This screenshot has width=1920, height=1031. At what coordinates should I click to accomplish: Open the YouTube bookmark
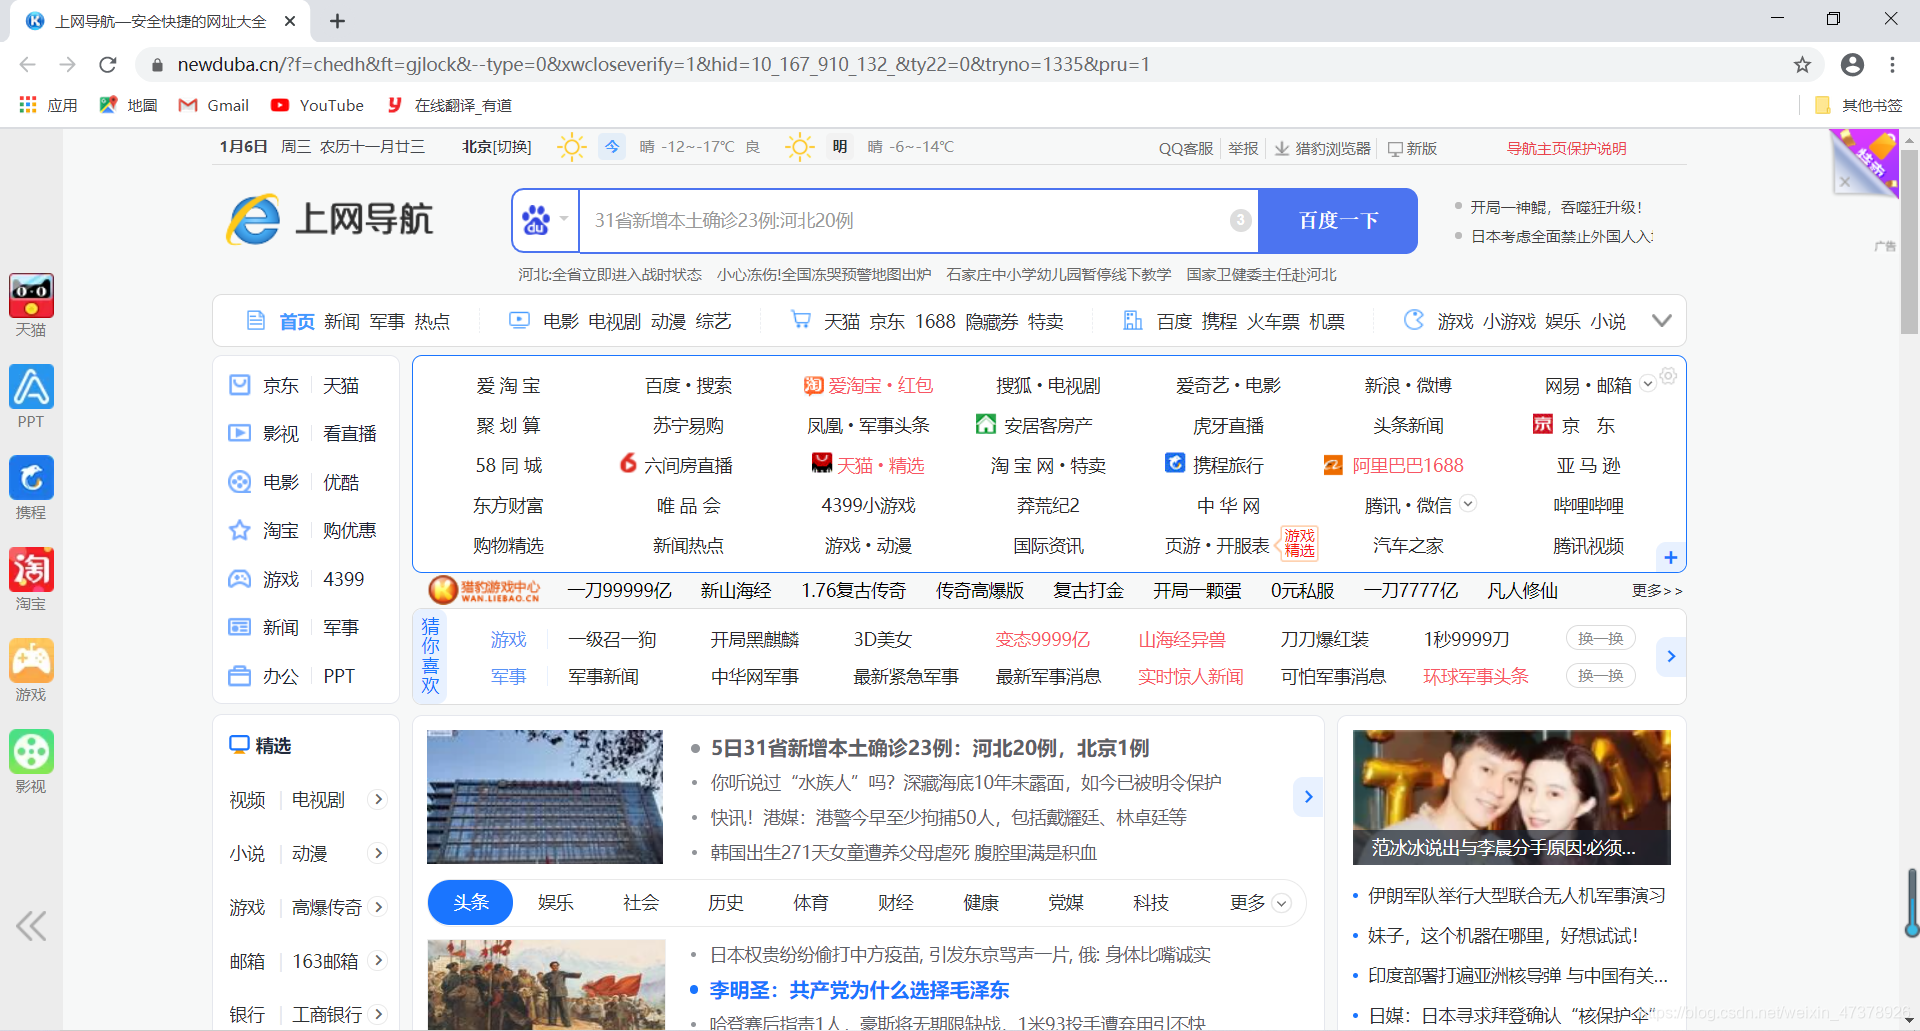317,105
